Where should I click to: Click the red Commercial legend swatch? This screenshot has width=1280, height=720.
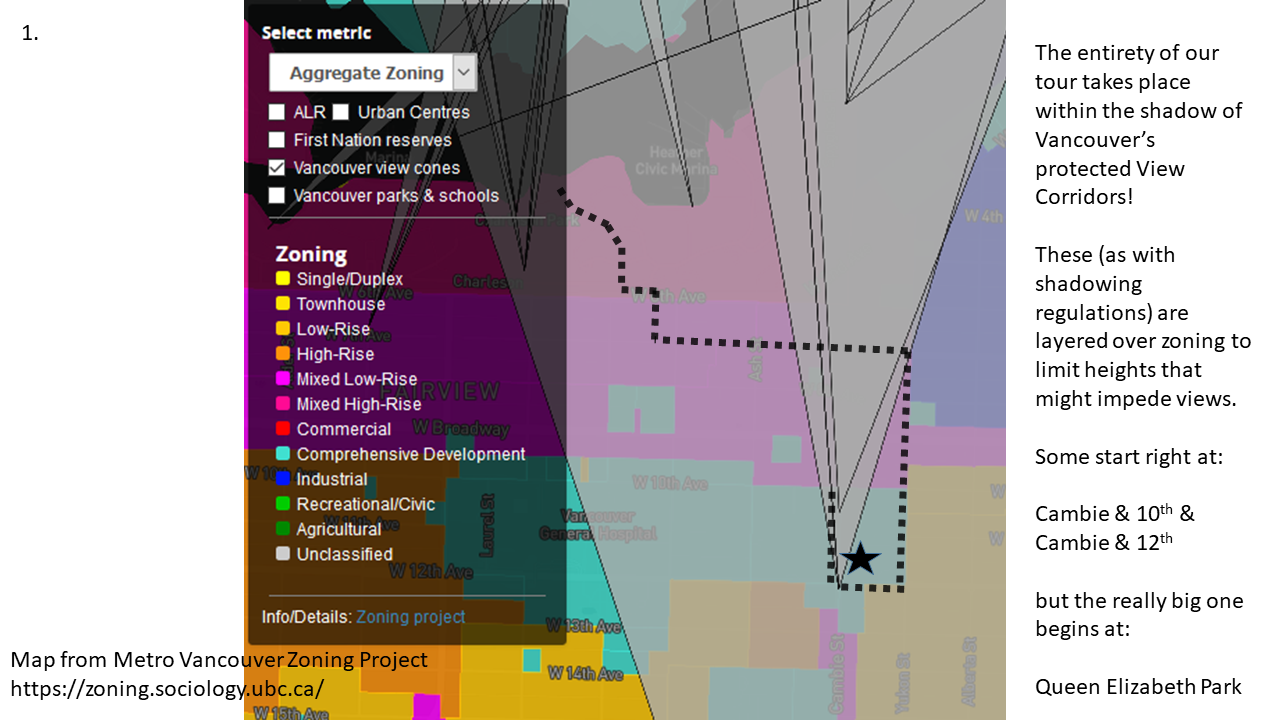(283, 429)
